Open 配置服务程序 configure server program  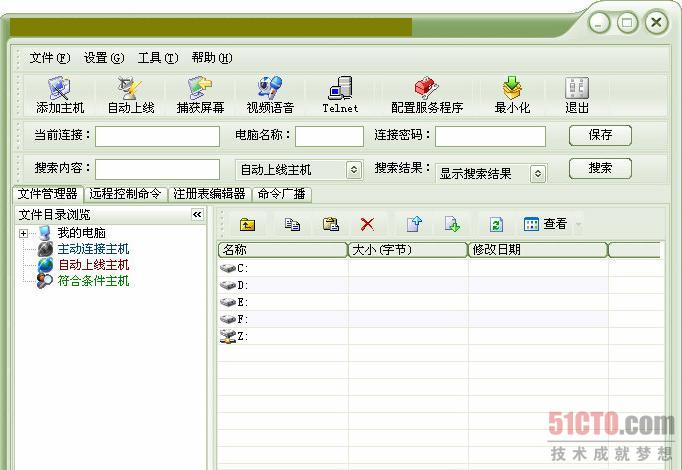(x=427, y=95)
